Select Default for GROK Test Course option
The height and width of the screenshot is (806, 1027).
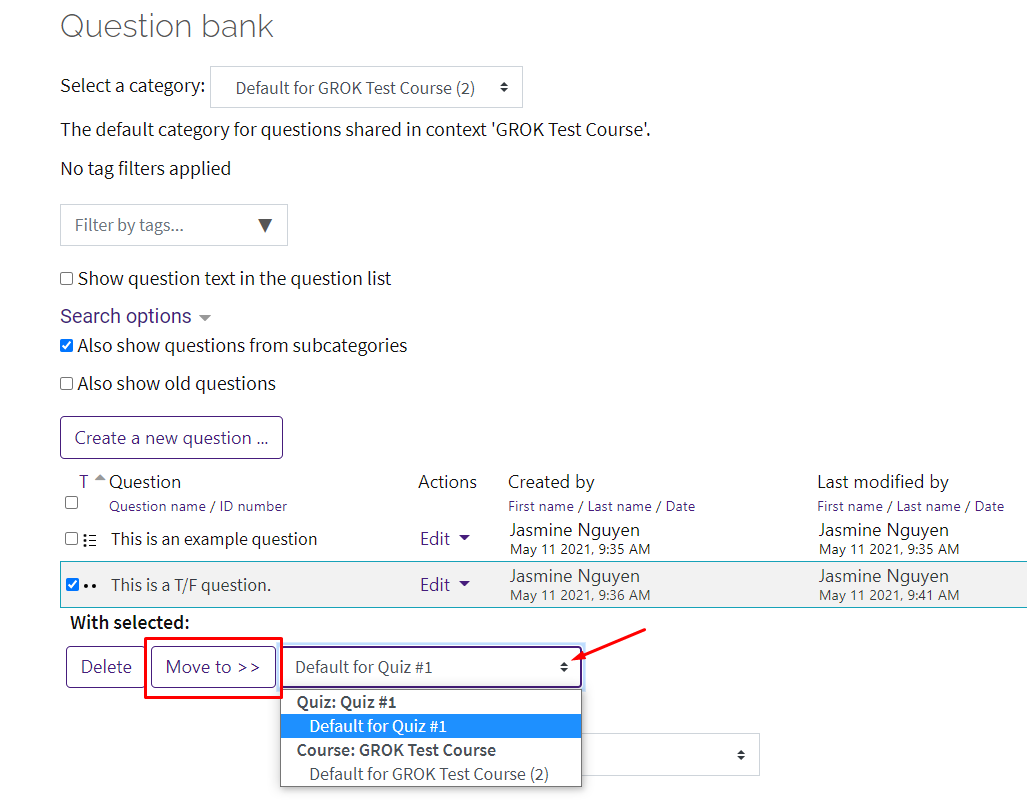430,774
